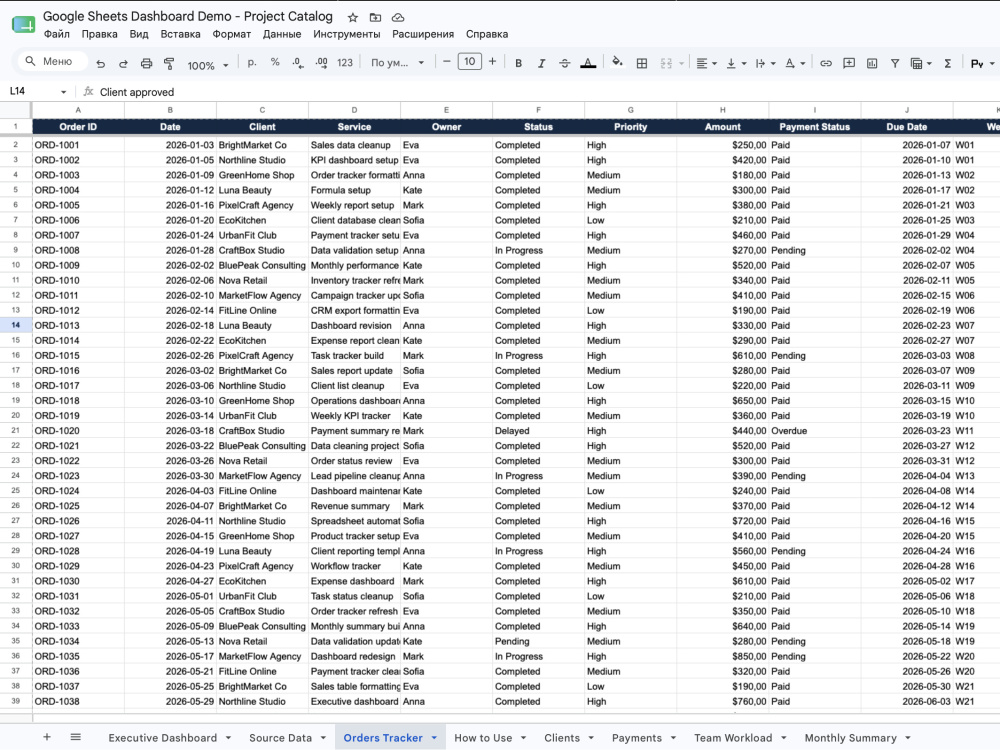Toggle strikethrough formatting
The image size is (1000, 750).
[564, 63]
